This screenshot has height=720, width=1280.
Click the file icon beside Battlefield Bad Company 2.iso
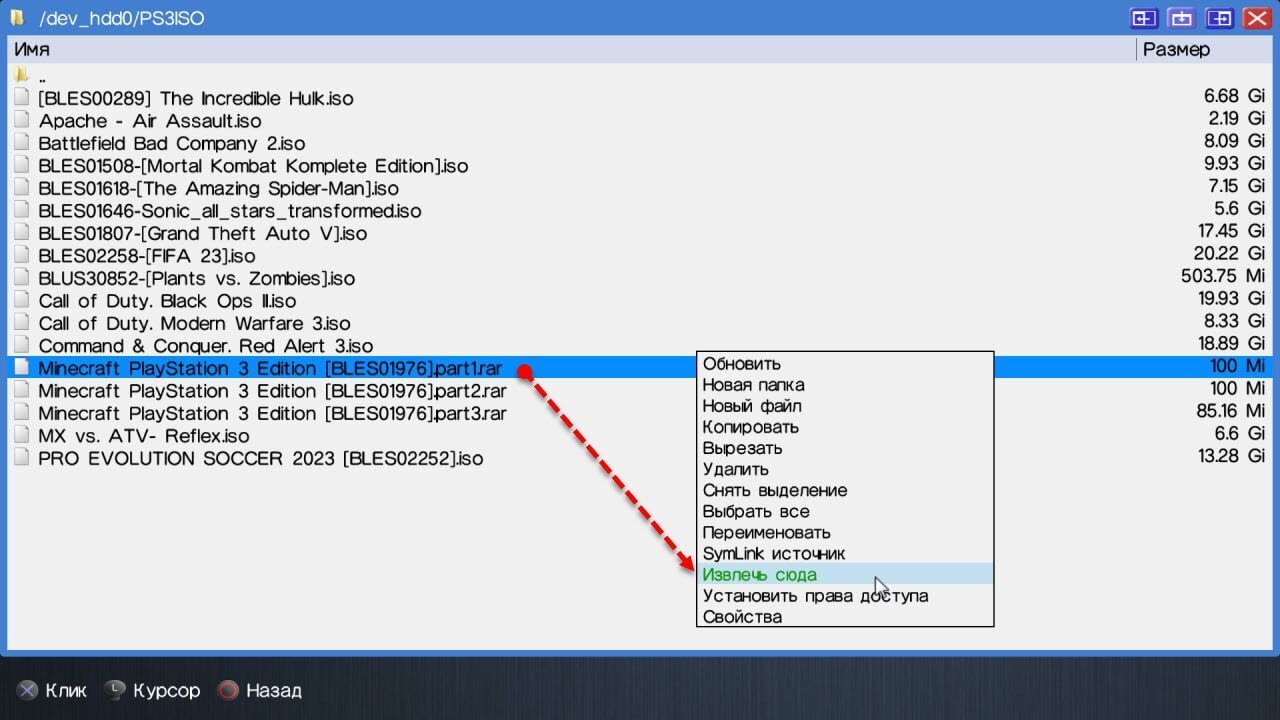22,143
